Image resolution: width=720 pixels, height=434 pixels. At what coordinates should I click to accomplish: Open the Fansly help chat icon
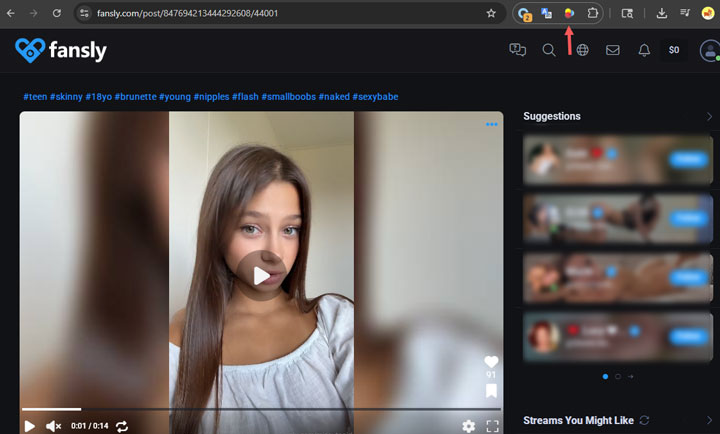518,50
